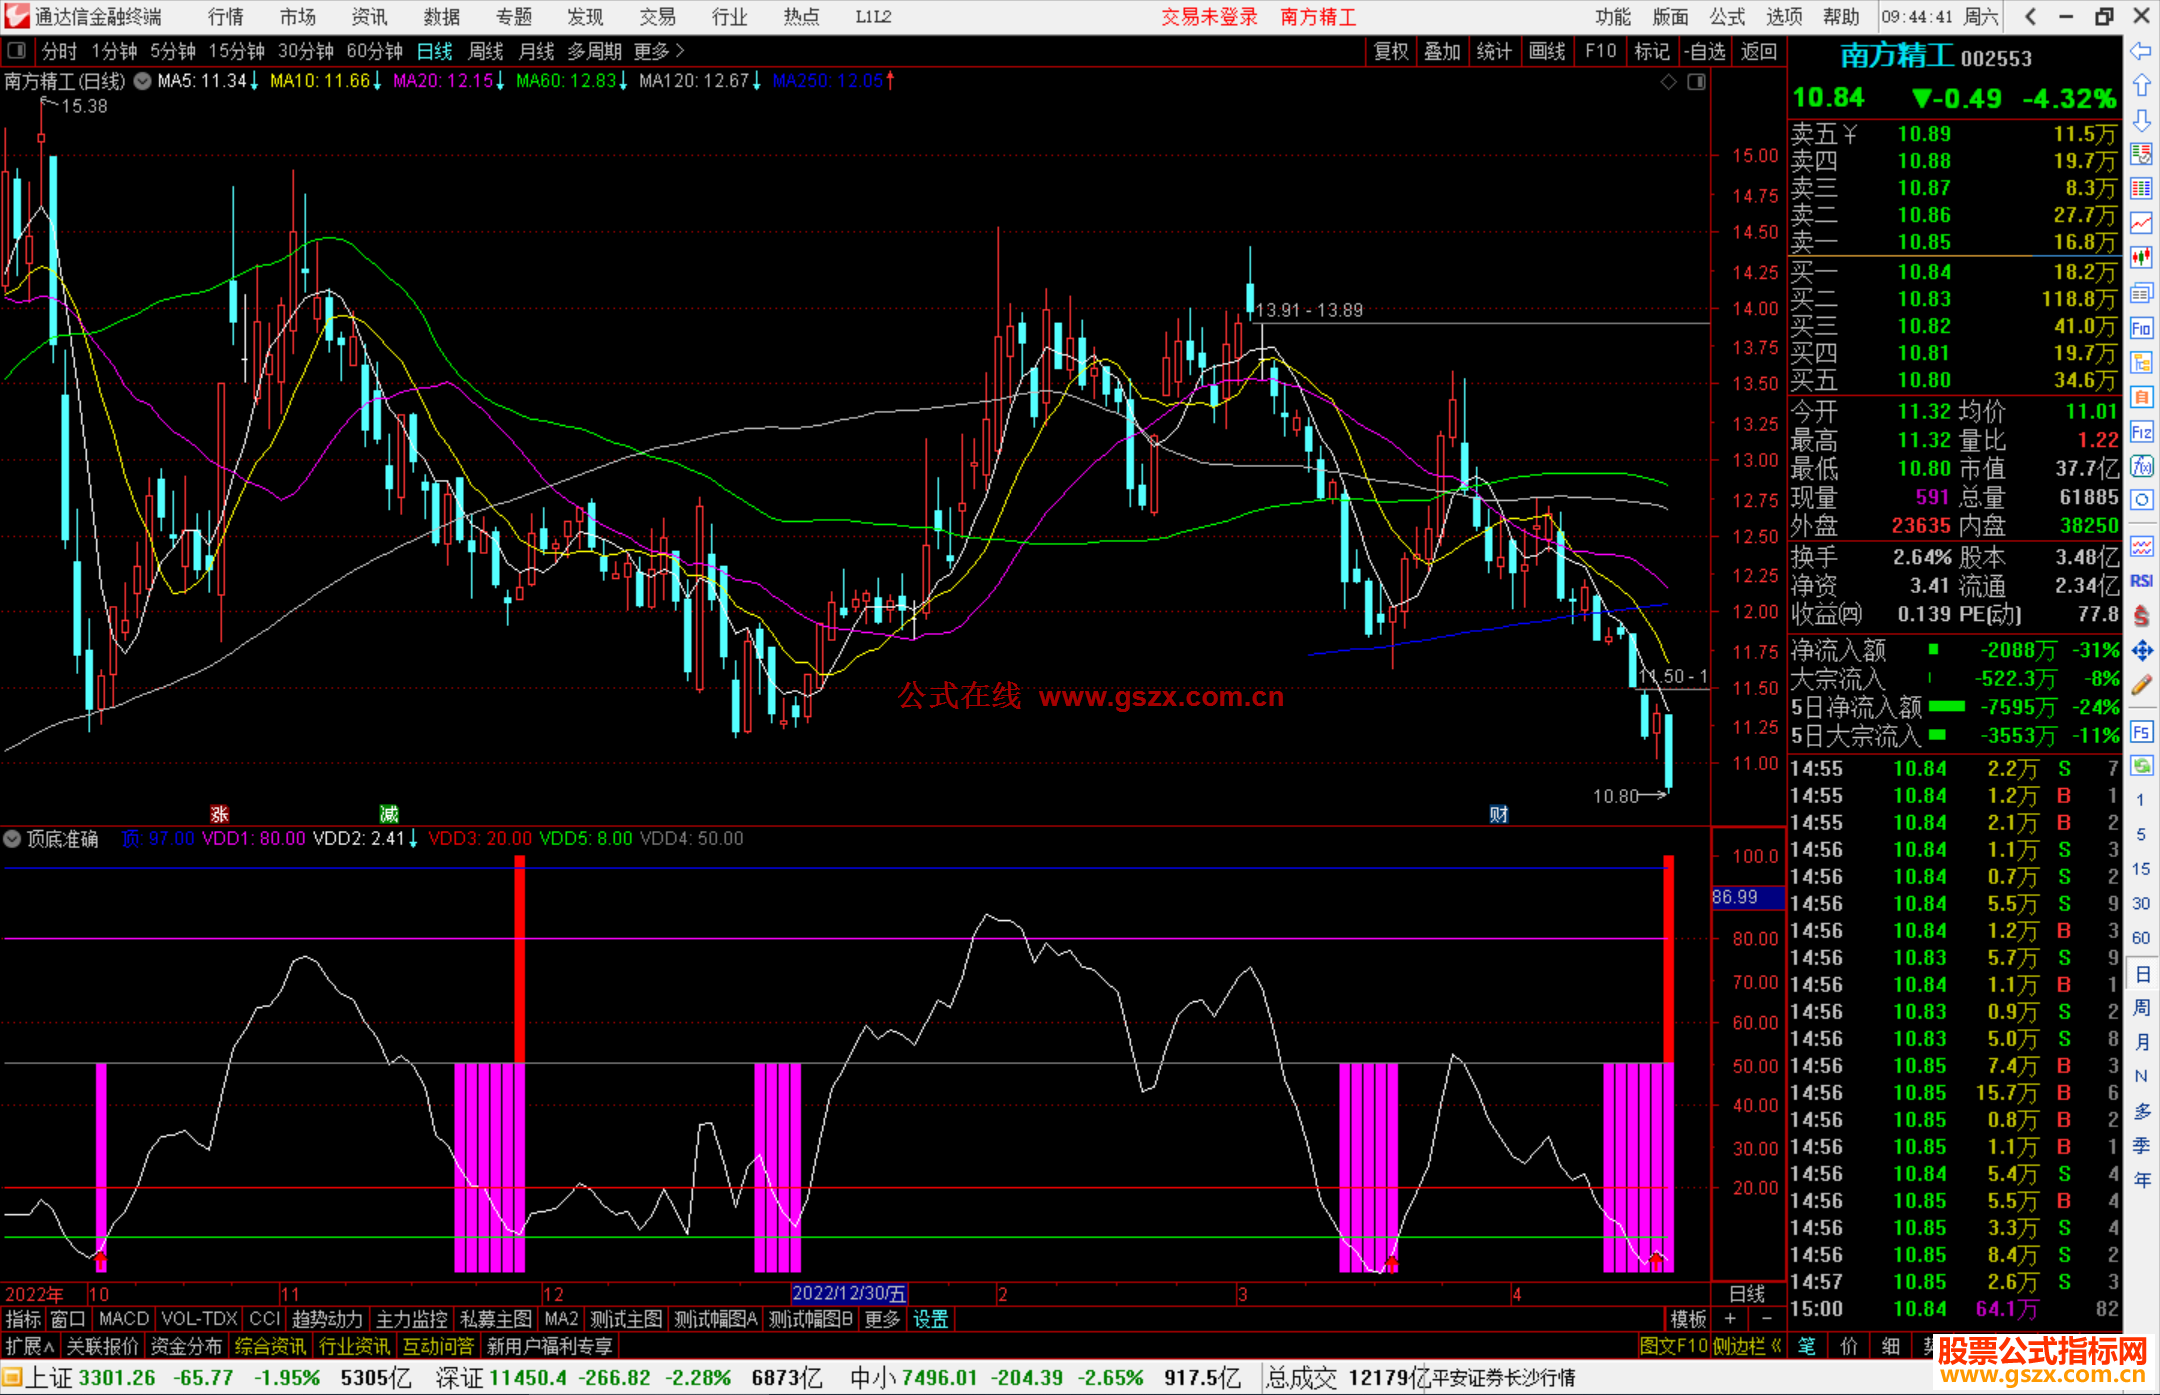Open the 行情 menu
The width and height of the screenshot is (2160, 1395).
tap(225, 16)
